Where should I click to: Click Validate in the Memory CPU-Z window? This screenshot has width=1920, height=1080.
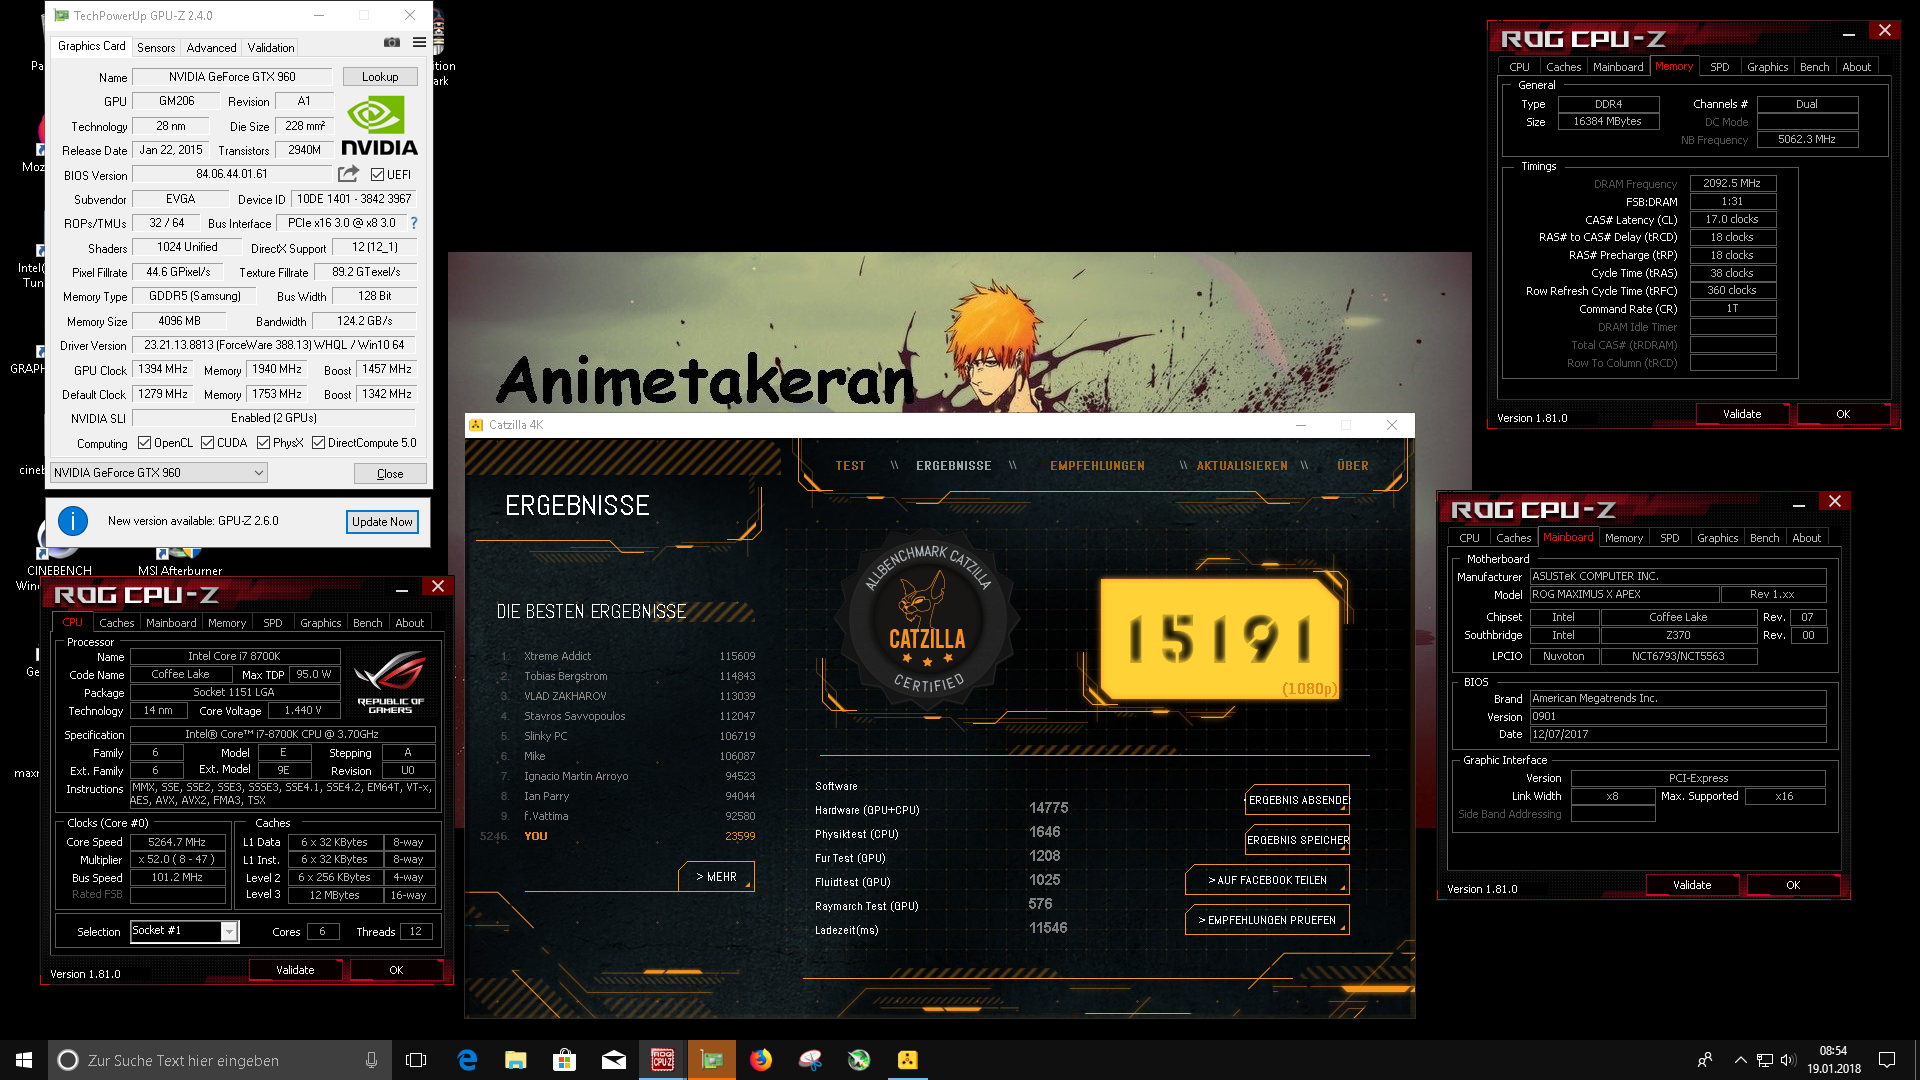pos(1742,414)
